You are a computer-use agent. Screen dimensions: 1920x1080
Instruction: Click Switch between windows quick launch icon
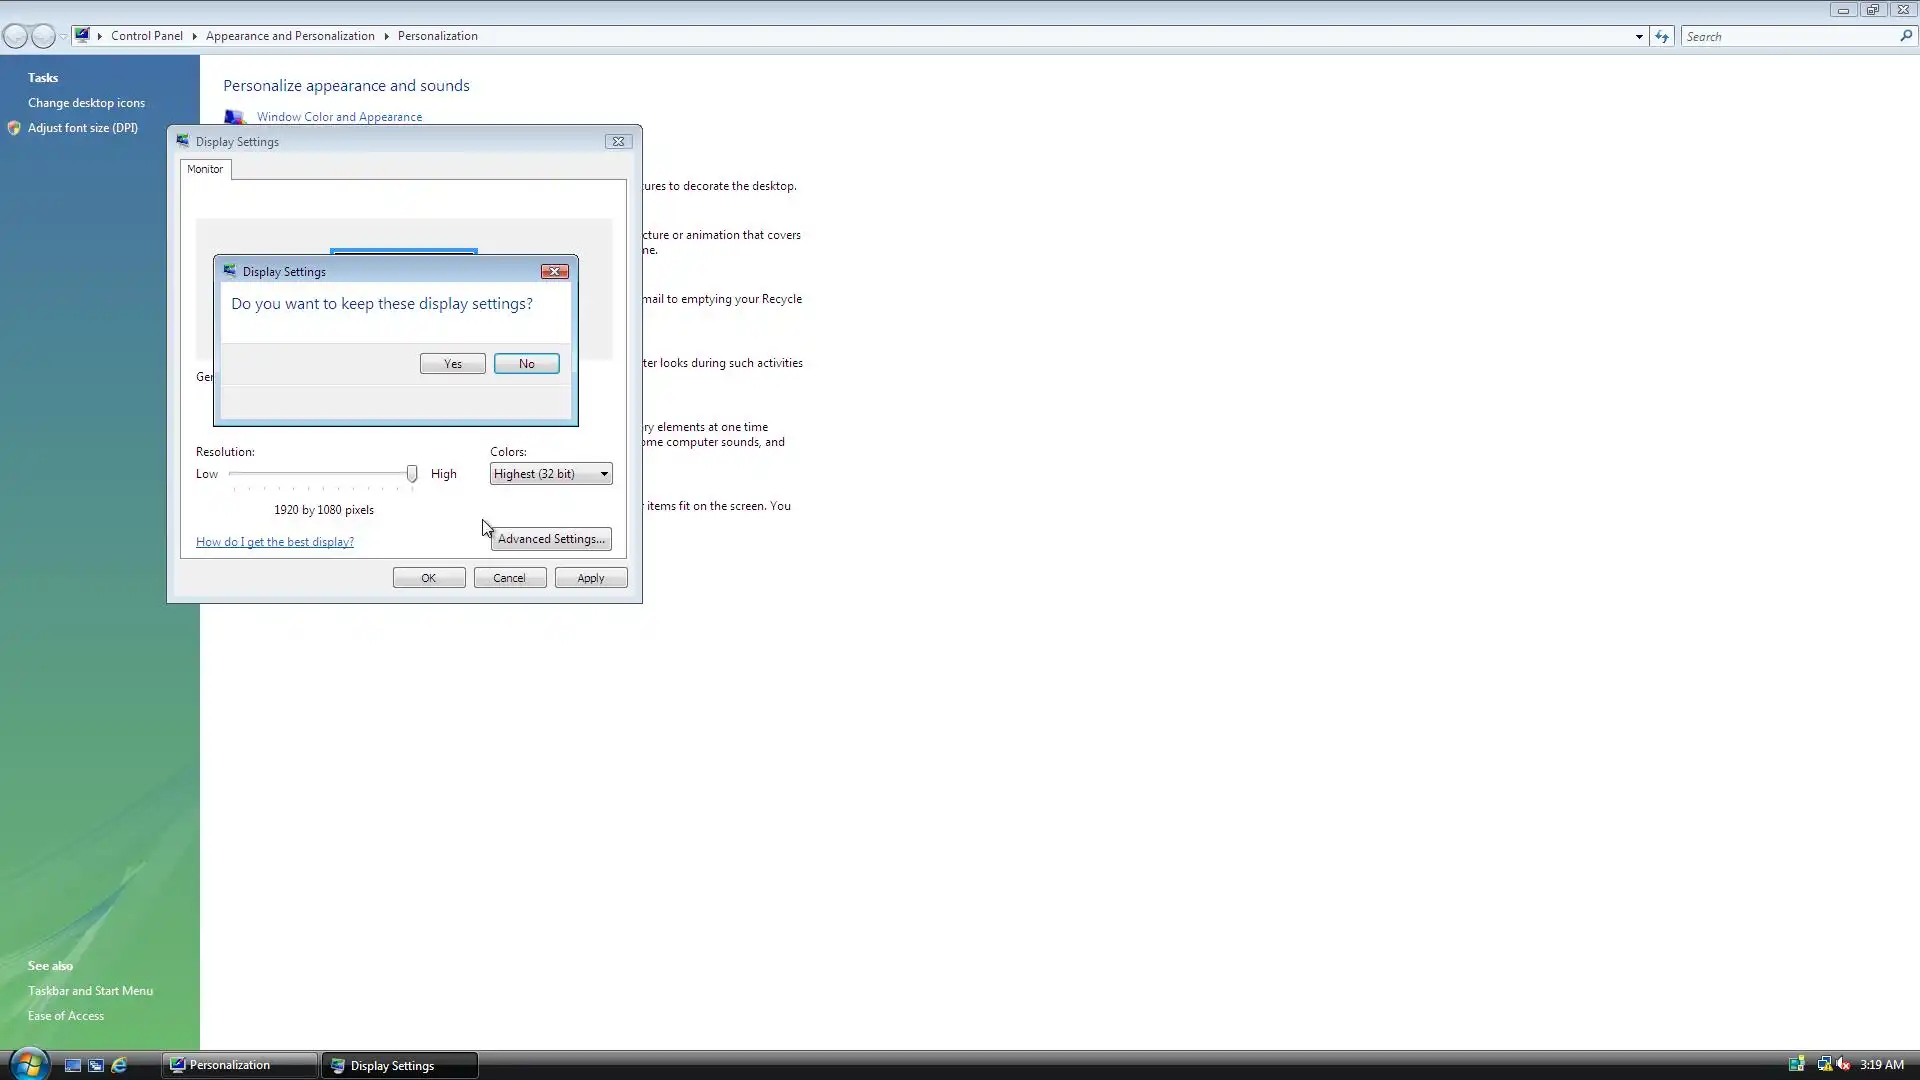[96, 1065]
